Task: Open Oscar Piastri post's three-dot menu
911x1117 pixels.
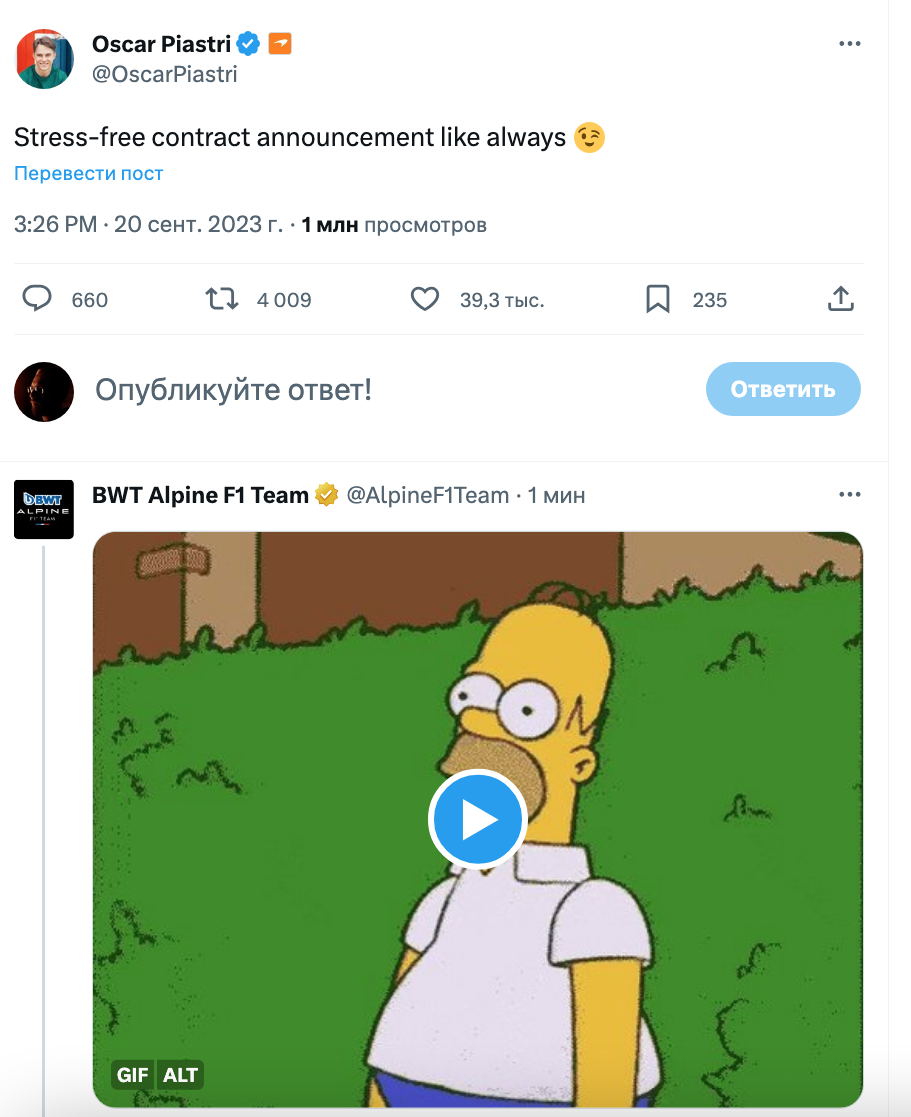Action: pos(849,44)
